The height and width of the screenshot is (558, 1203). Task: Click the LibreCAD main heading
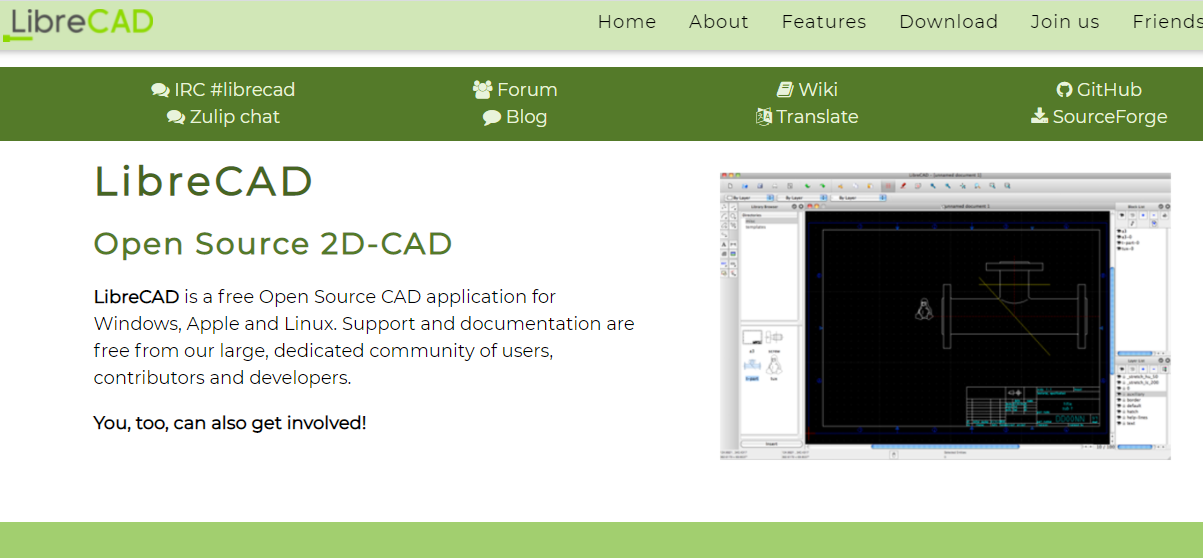(x=204, y=181)
